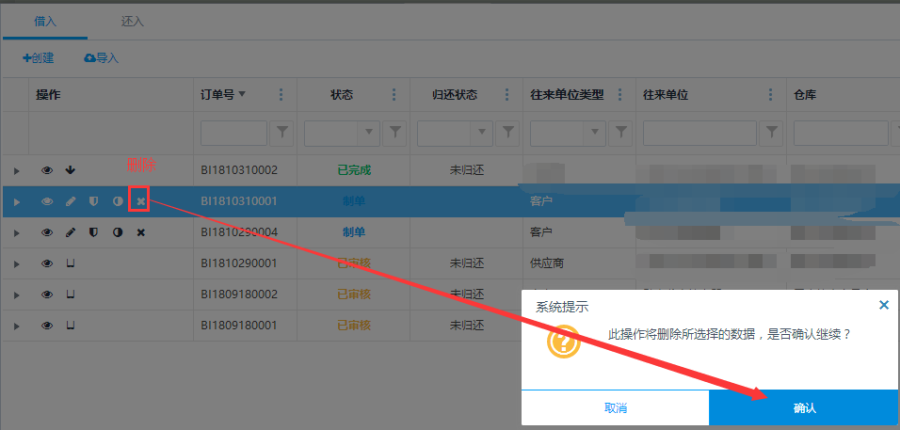
Task: View details with eye icon for BI1810310002
Action: click(x=46, y=170)
